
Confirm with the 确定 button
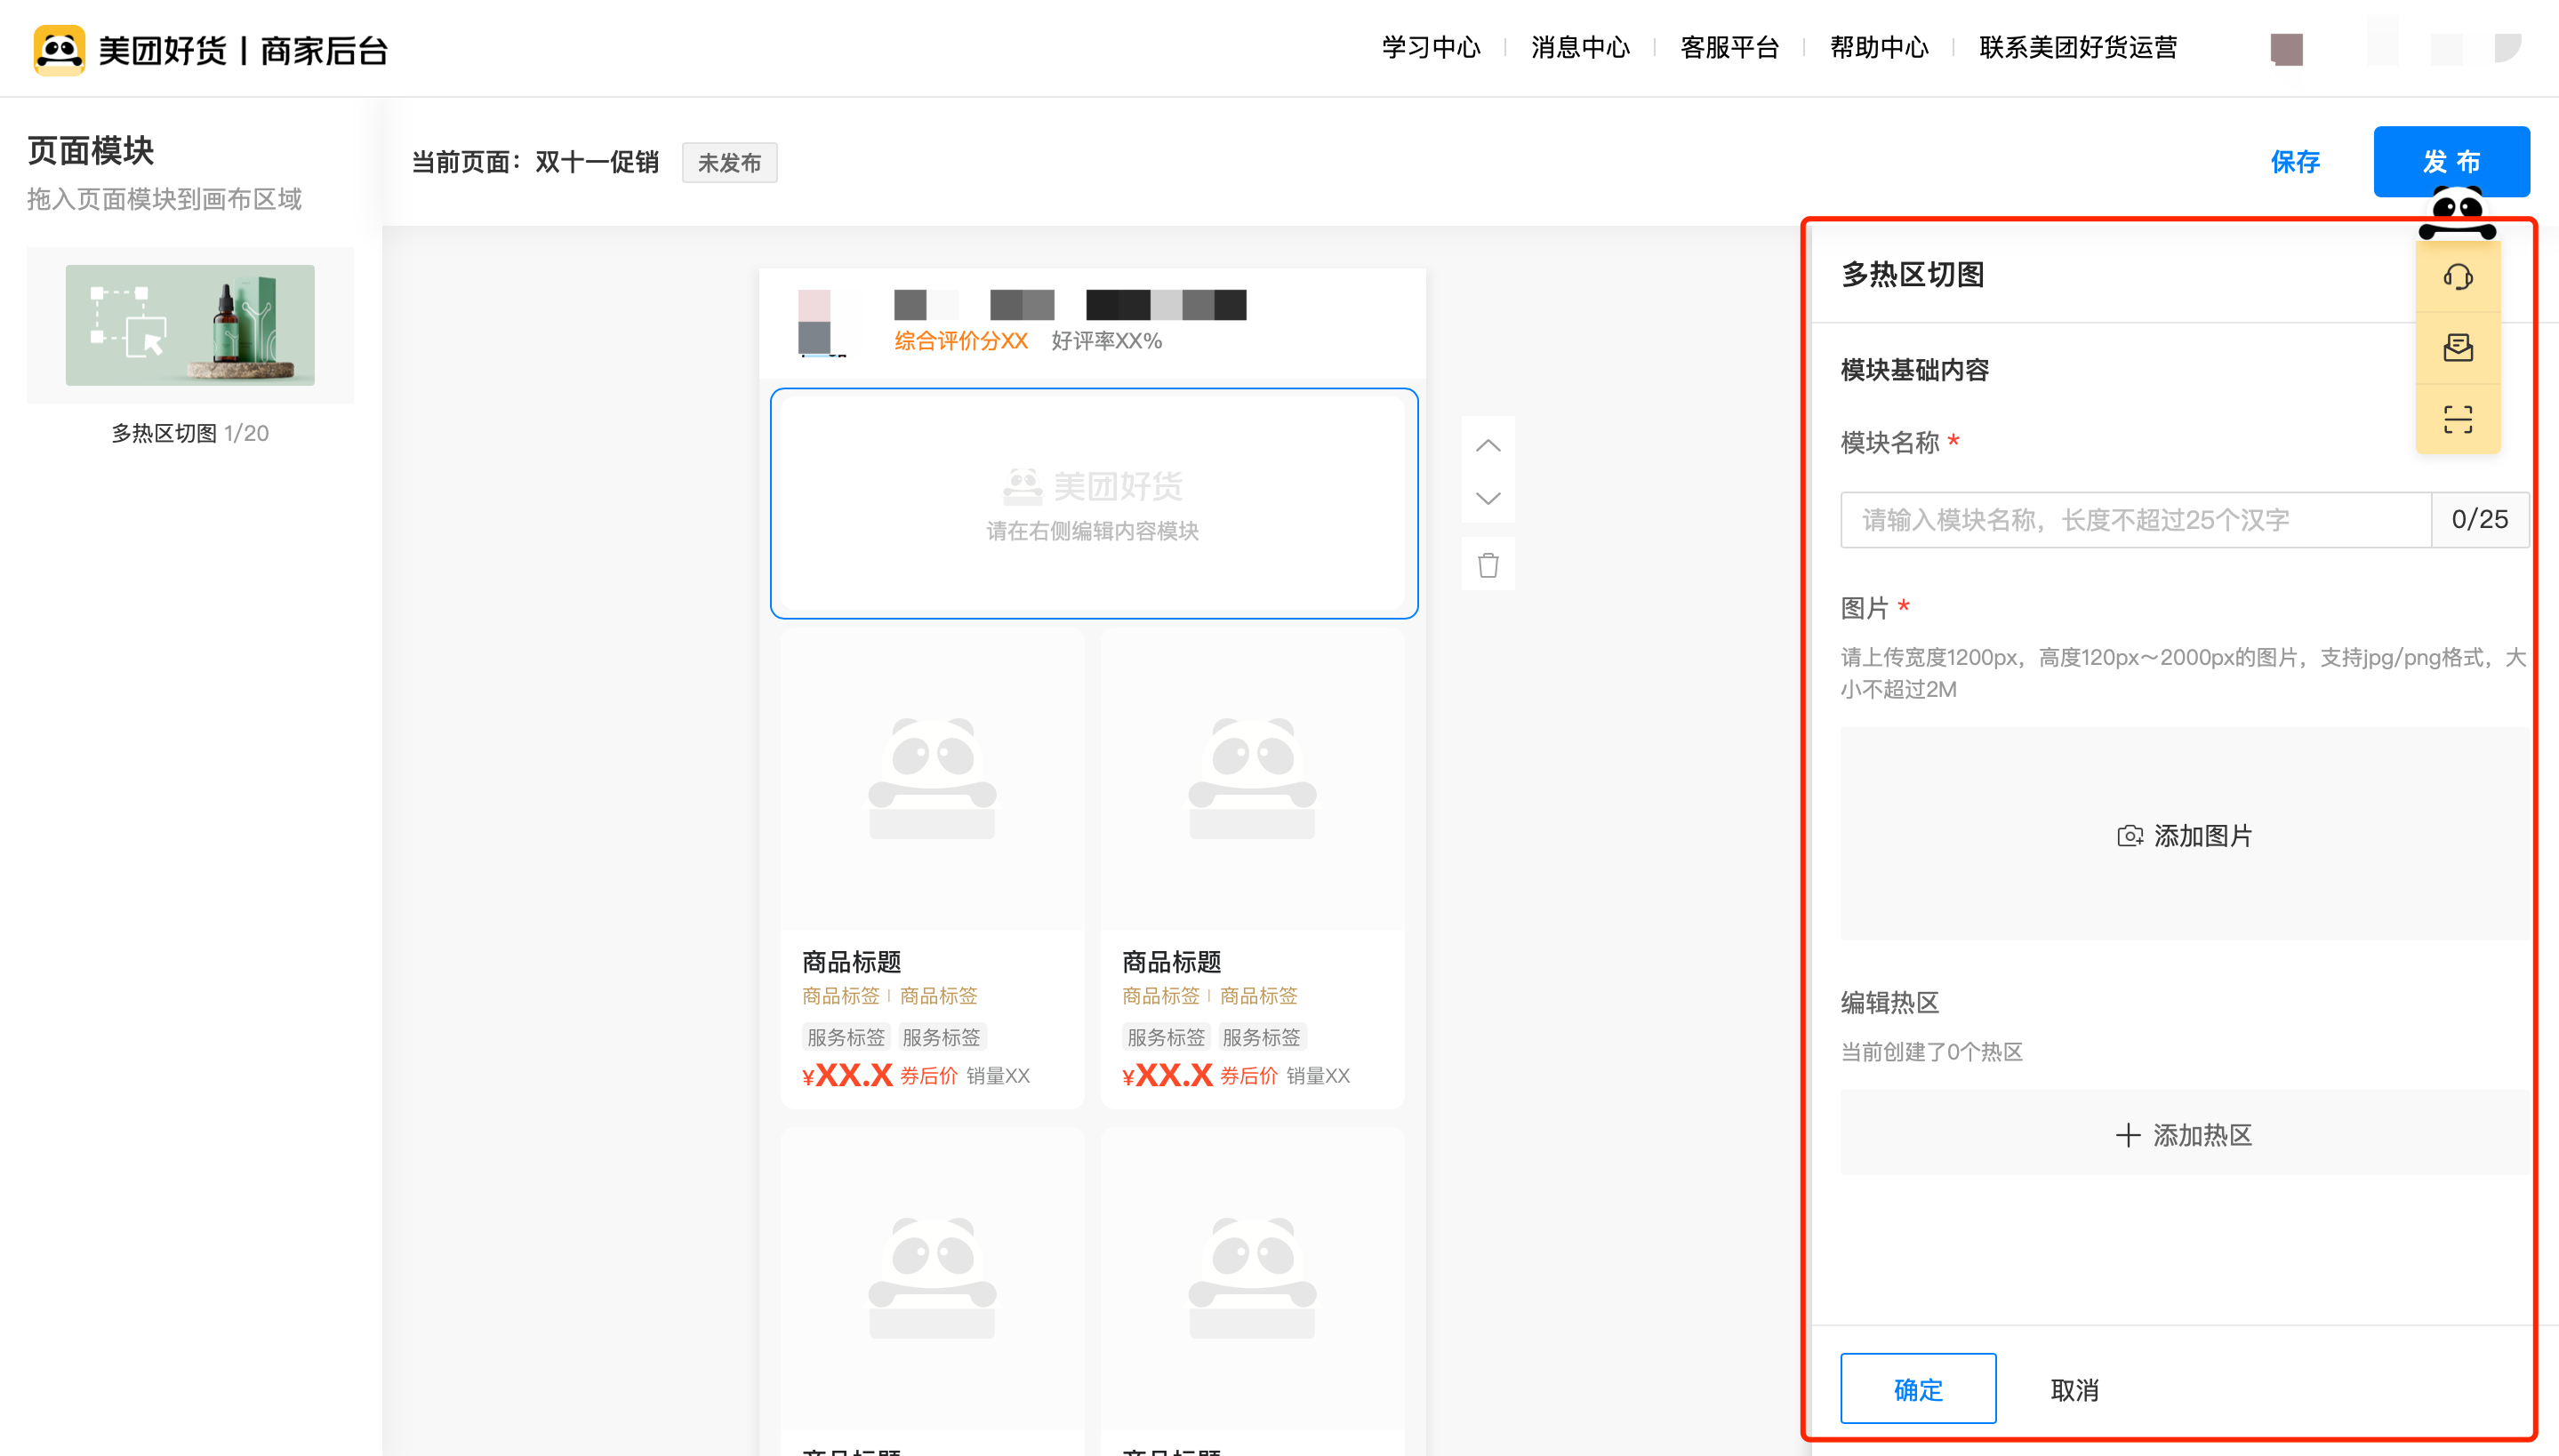point(1917,1389)
